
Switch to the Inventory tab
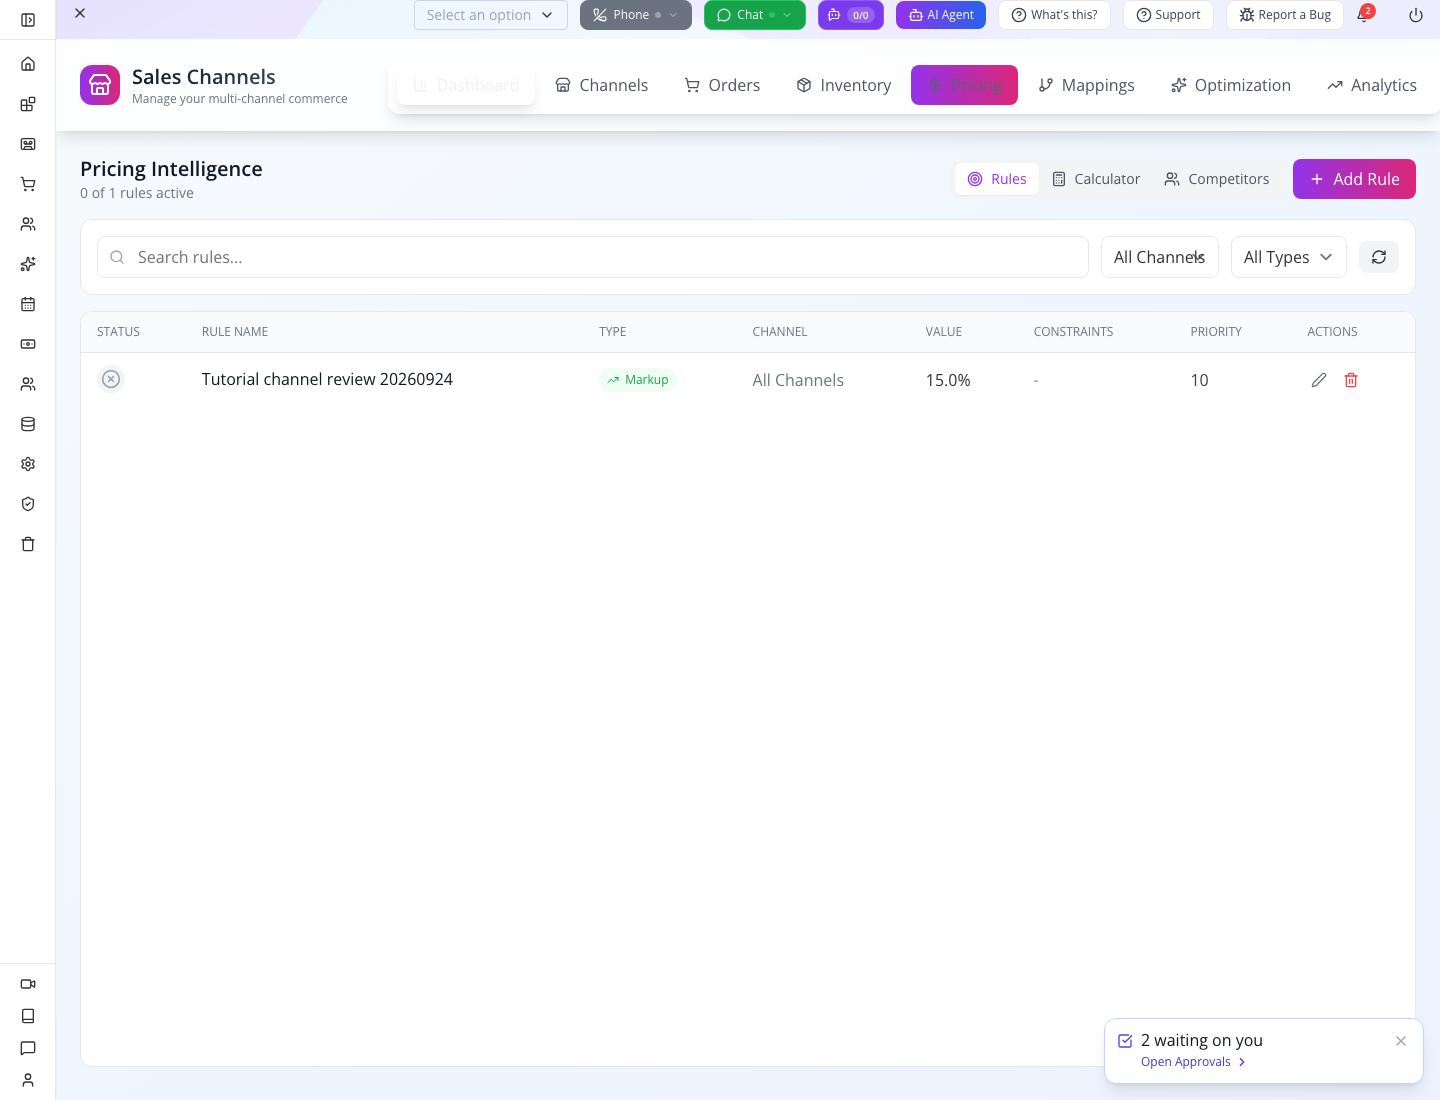tap(844, 85)
